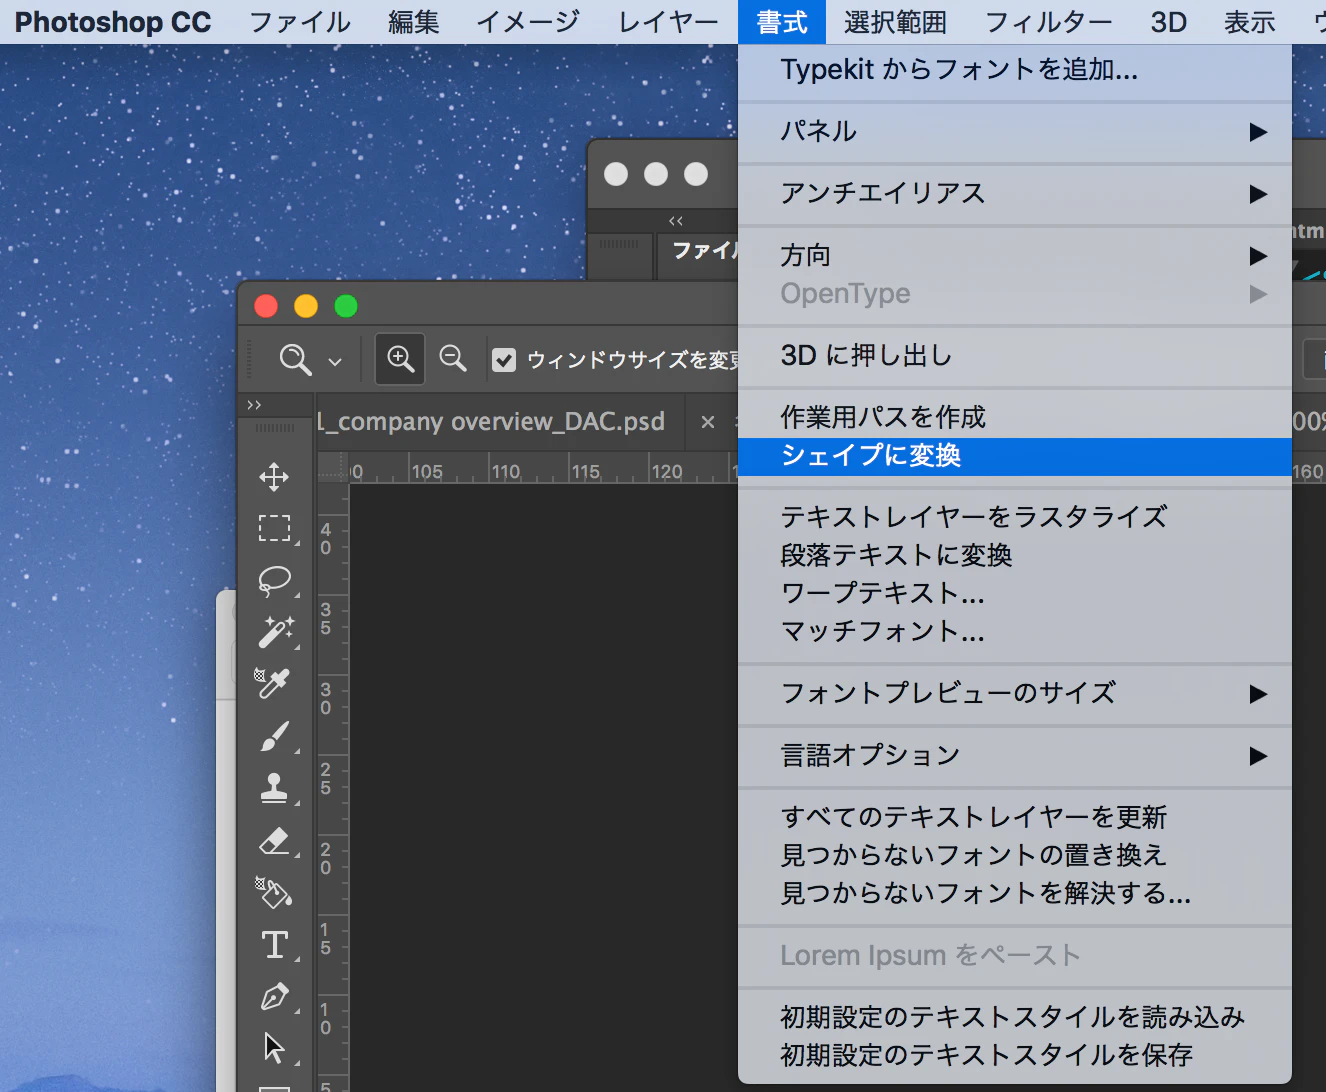1326x1092 pixels.
Task: Expand the 言語オプション submenu
Action: [1015, 755]
